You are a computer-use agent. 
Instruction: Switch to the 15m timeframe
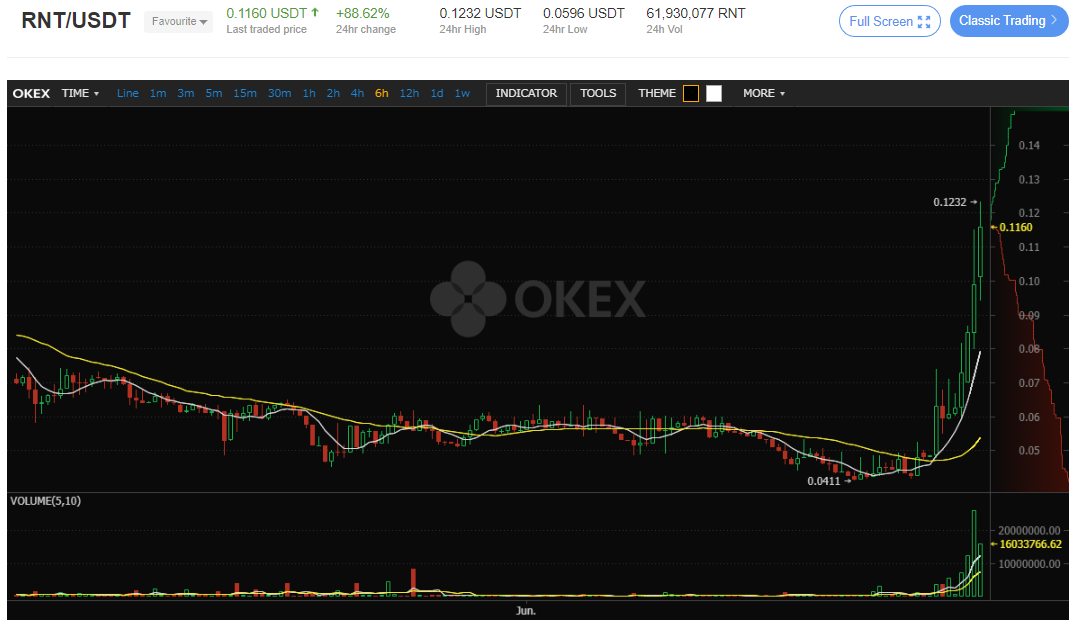[x=245, y=93]
